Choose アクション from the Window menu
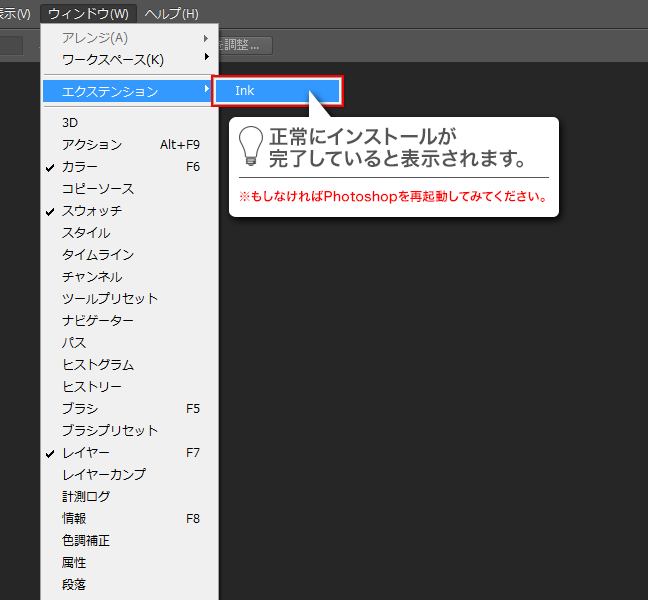 click(92, 145)
